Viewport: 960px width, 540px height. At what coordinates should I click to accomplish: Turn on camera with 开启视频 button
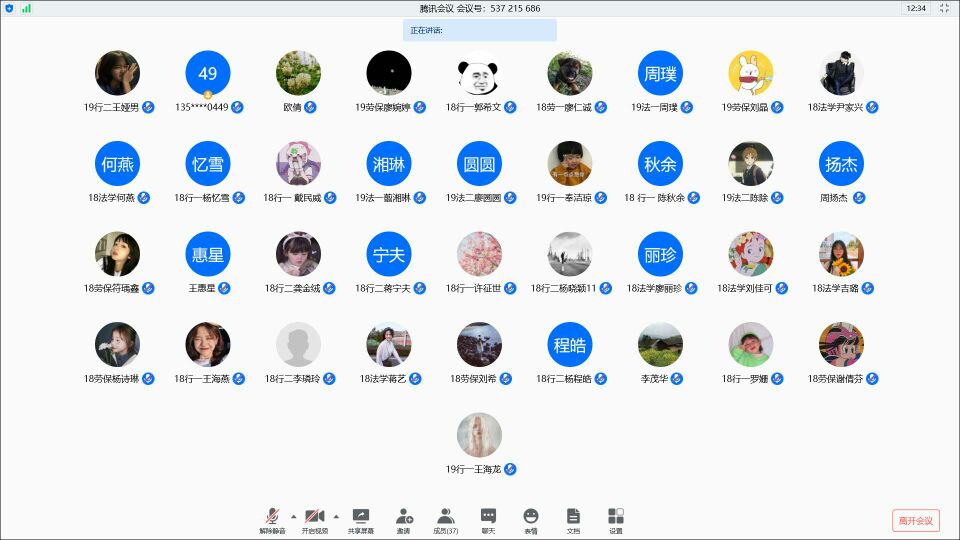[314, 518]
